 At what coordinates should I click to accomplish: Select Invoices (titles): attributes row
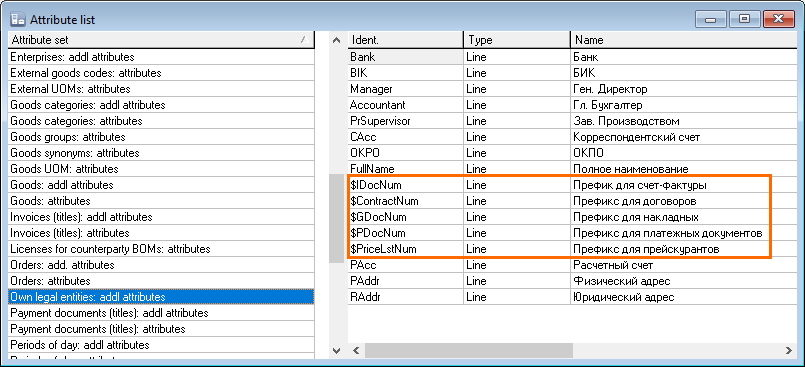click(x=161, y=233)
